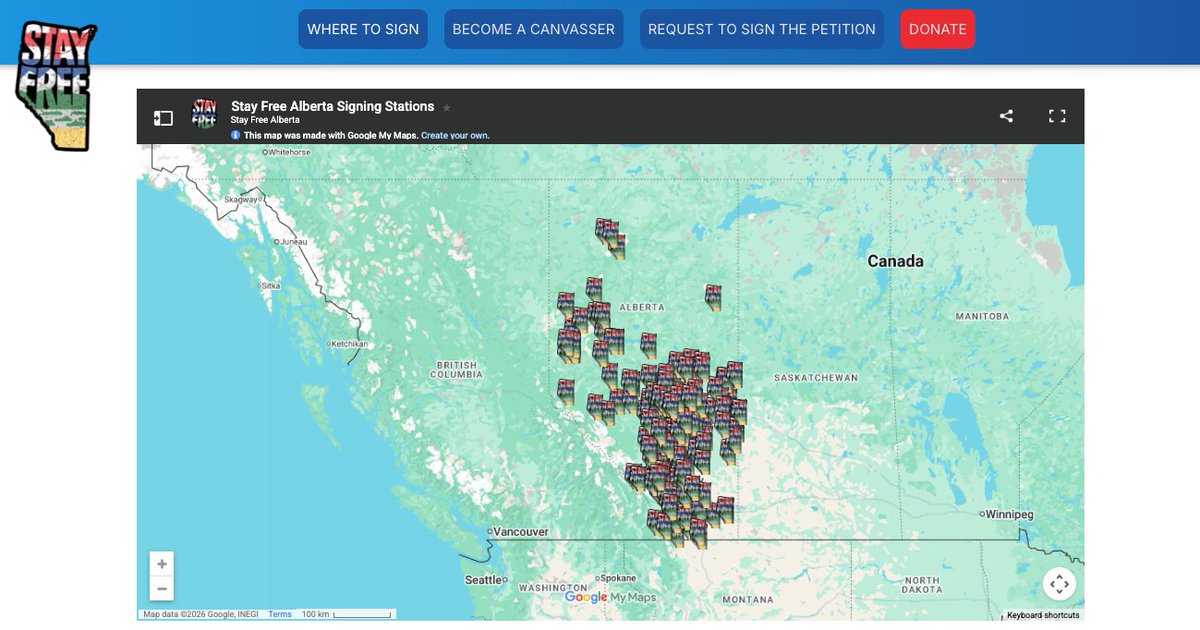Click the Ketchikan label on the map
The width and height of the screenshot is (1200, 630).
pos(350,344)
